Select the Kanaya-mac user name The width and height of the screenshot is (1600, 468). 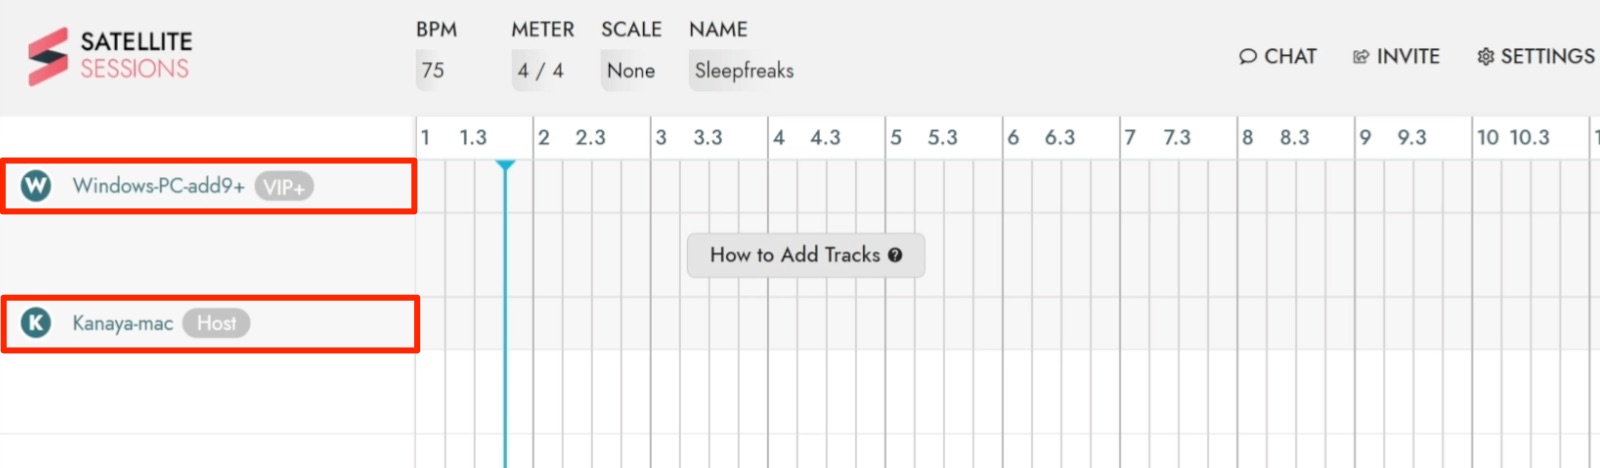pyautogui.click(x=122, y=323)
